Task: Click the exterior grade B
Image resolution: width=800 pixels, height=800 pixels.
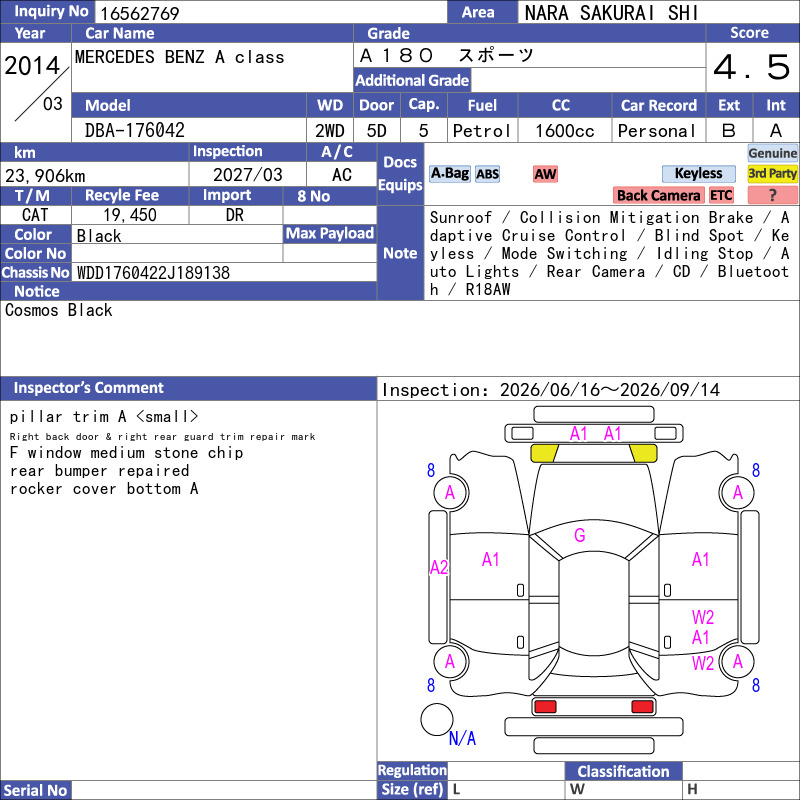Action: (729, 131)
